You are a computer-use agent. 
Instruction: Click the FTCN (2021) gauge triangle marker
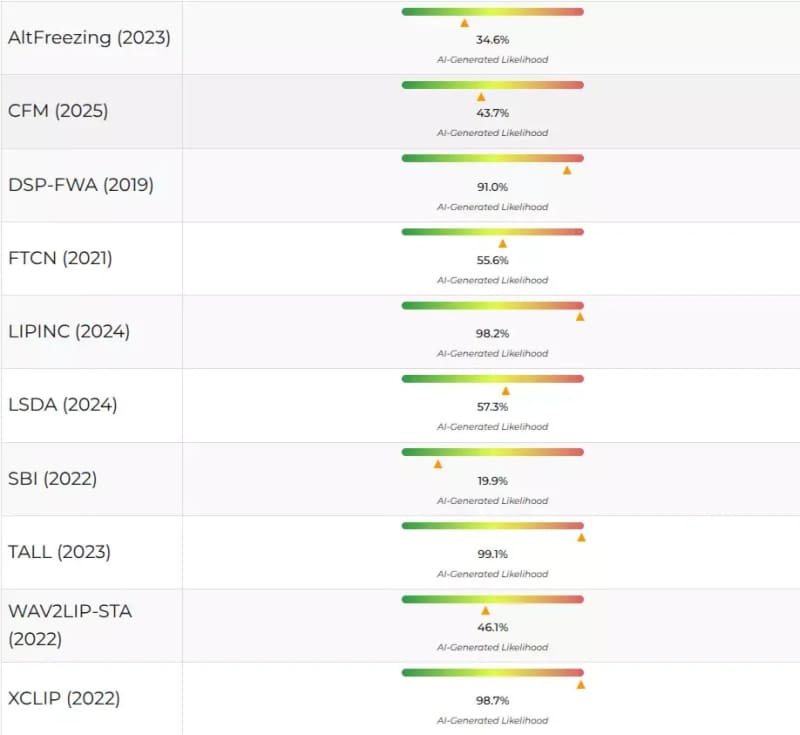pos(503,243)
